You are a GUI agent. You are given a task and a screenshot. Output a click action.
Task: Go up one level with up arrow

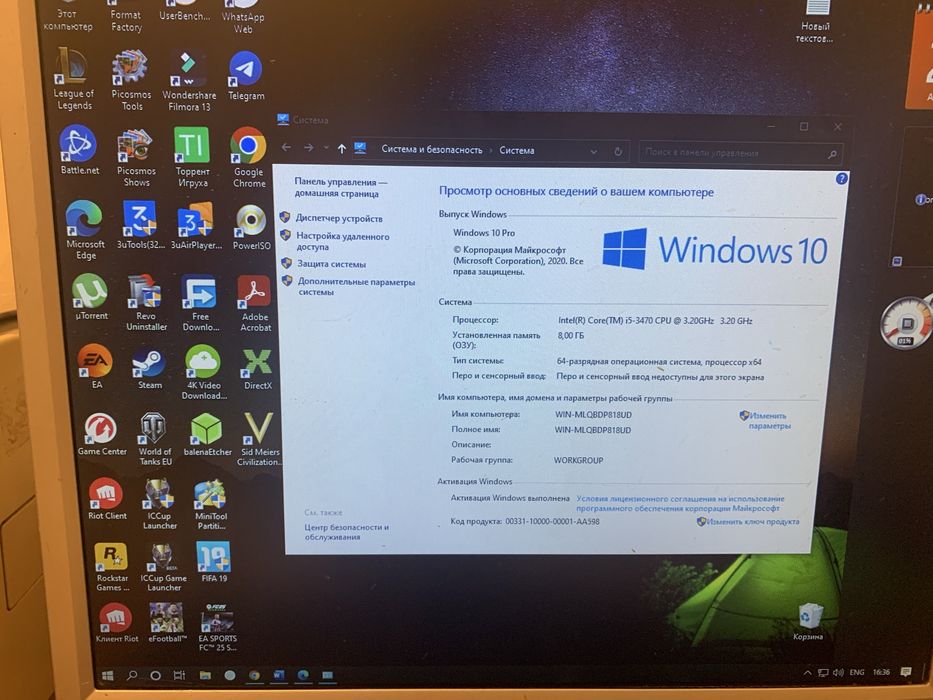pyautogui.click(x=342, y=148)
